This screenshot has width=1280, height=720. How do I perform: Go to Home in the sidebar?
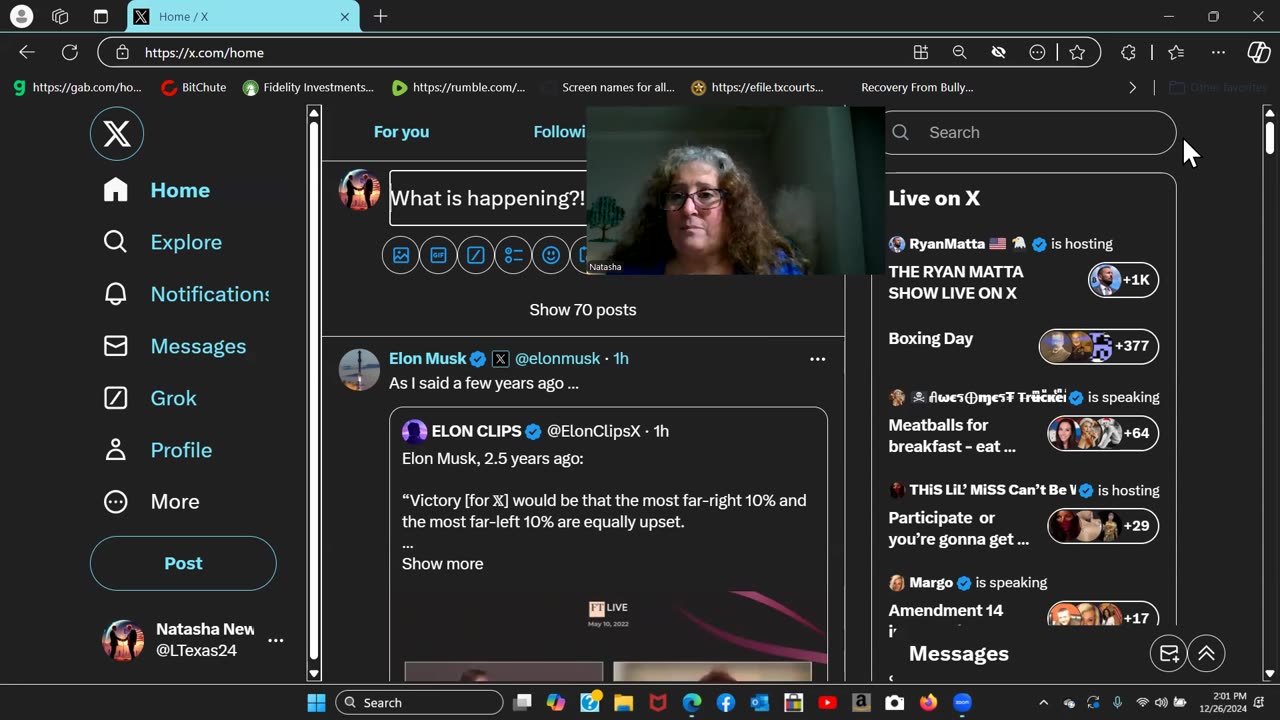[x=157, y=190]
